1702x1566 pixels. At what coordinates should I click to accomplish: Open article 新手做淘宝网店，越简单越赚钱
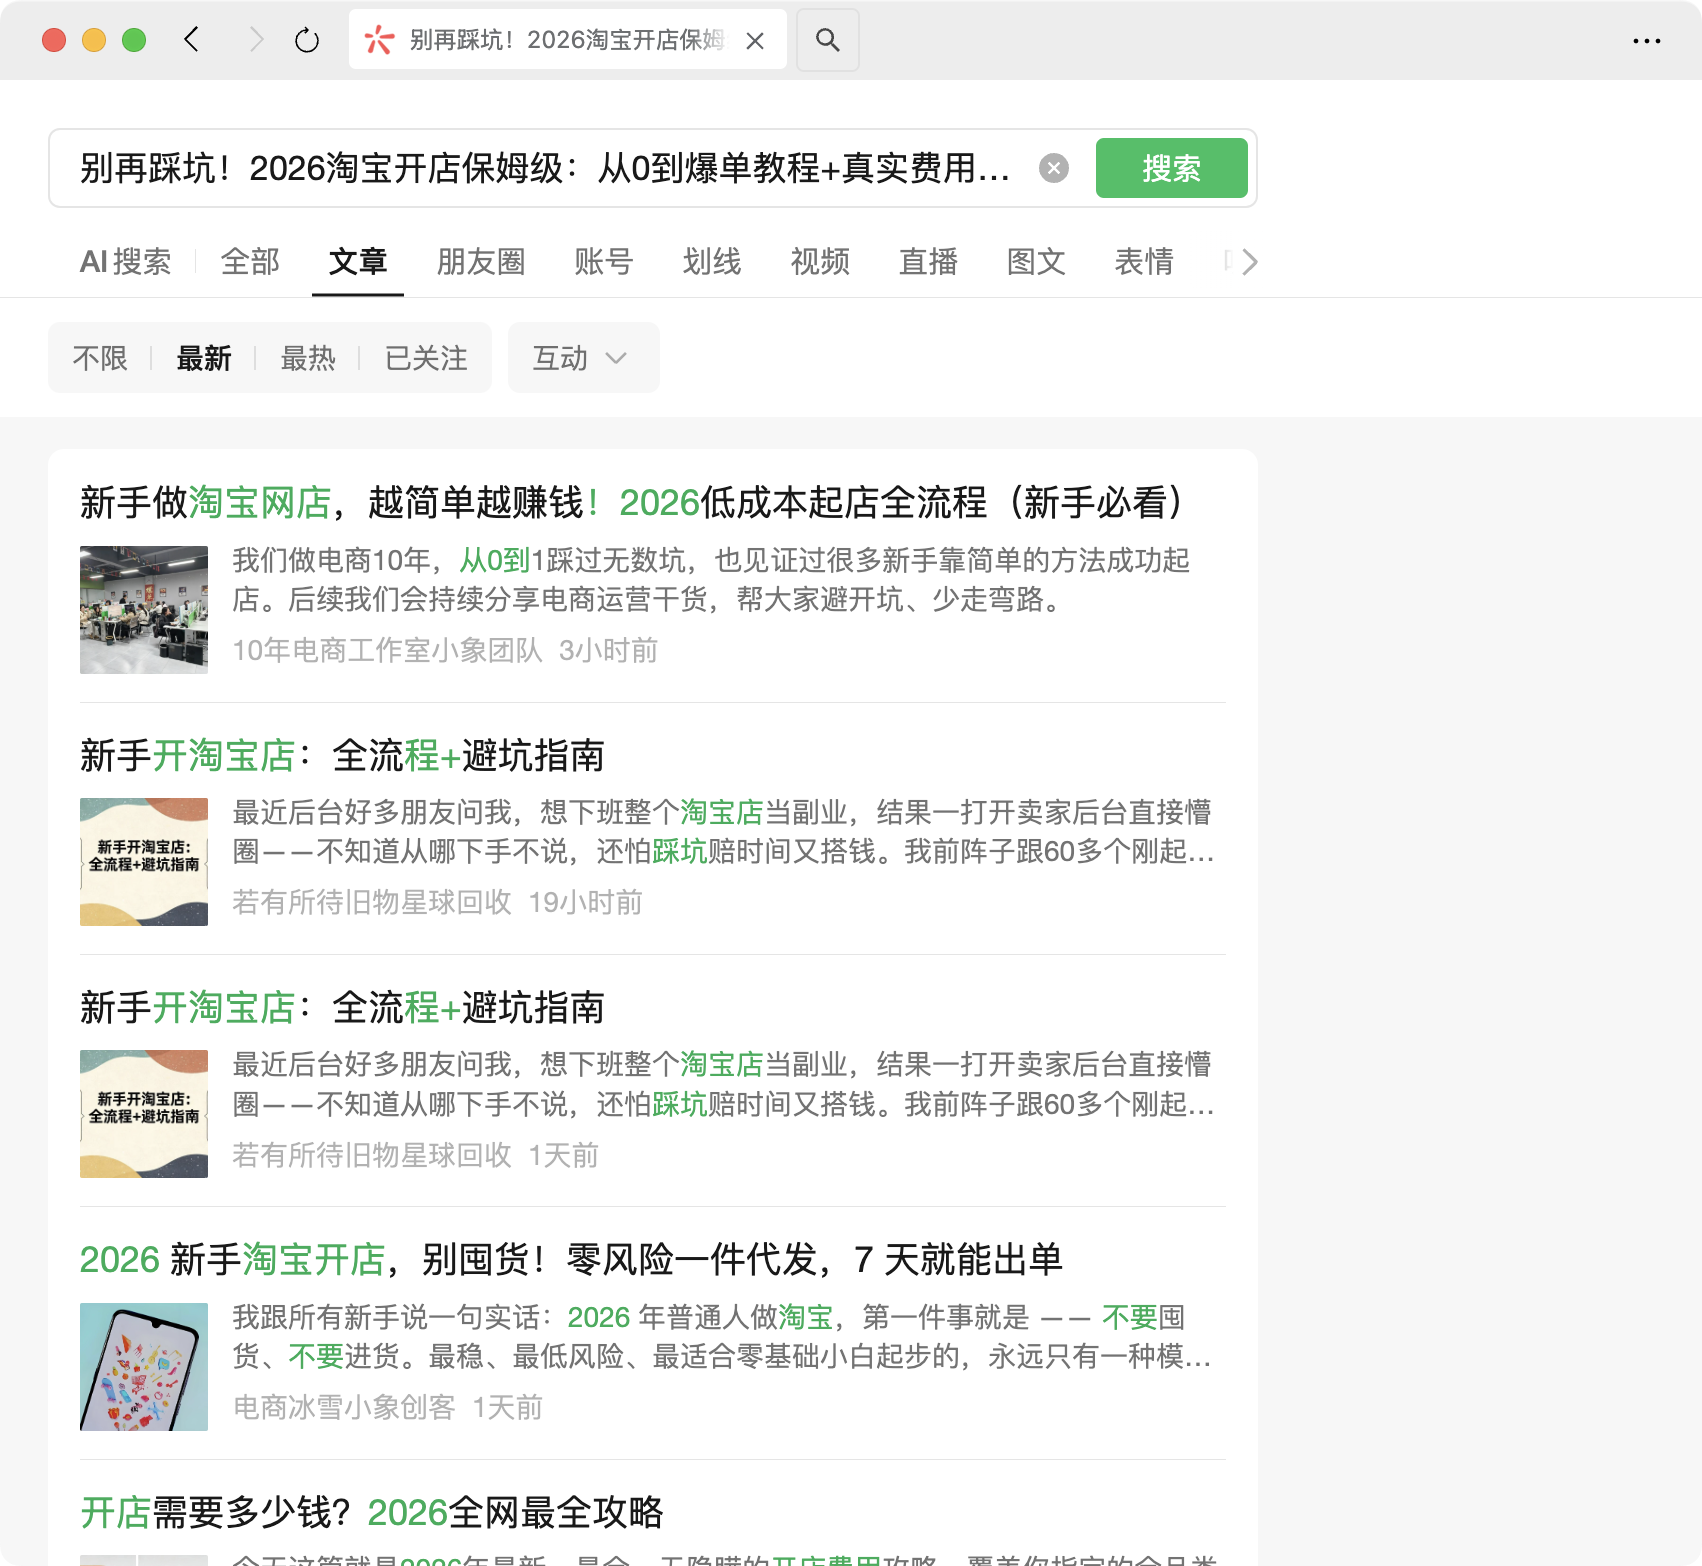tap(636, 503)
